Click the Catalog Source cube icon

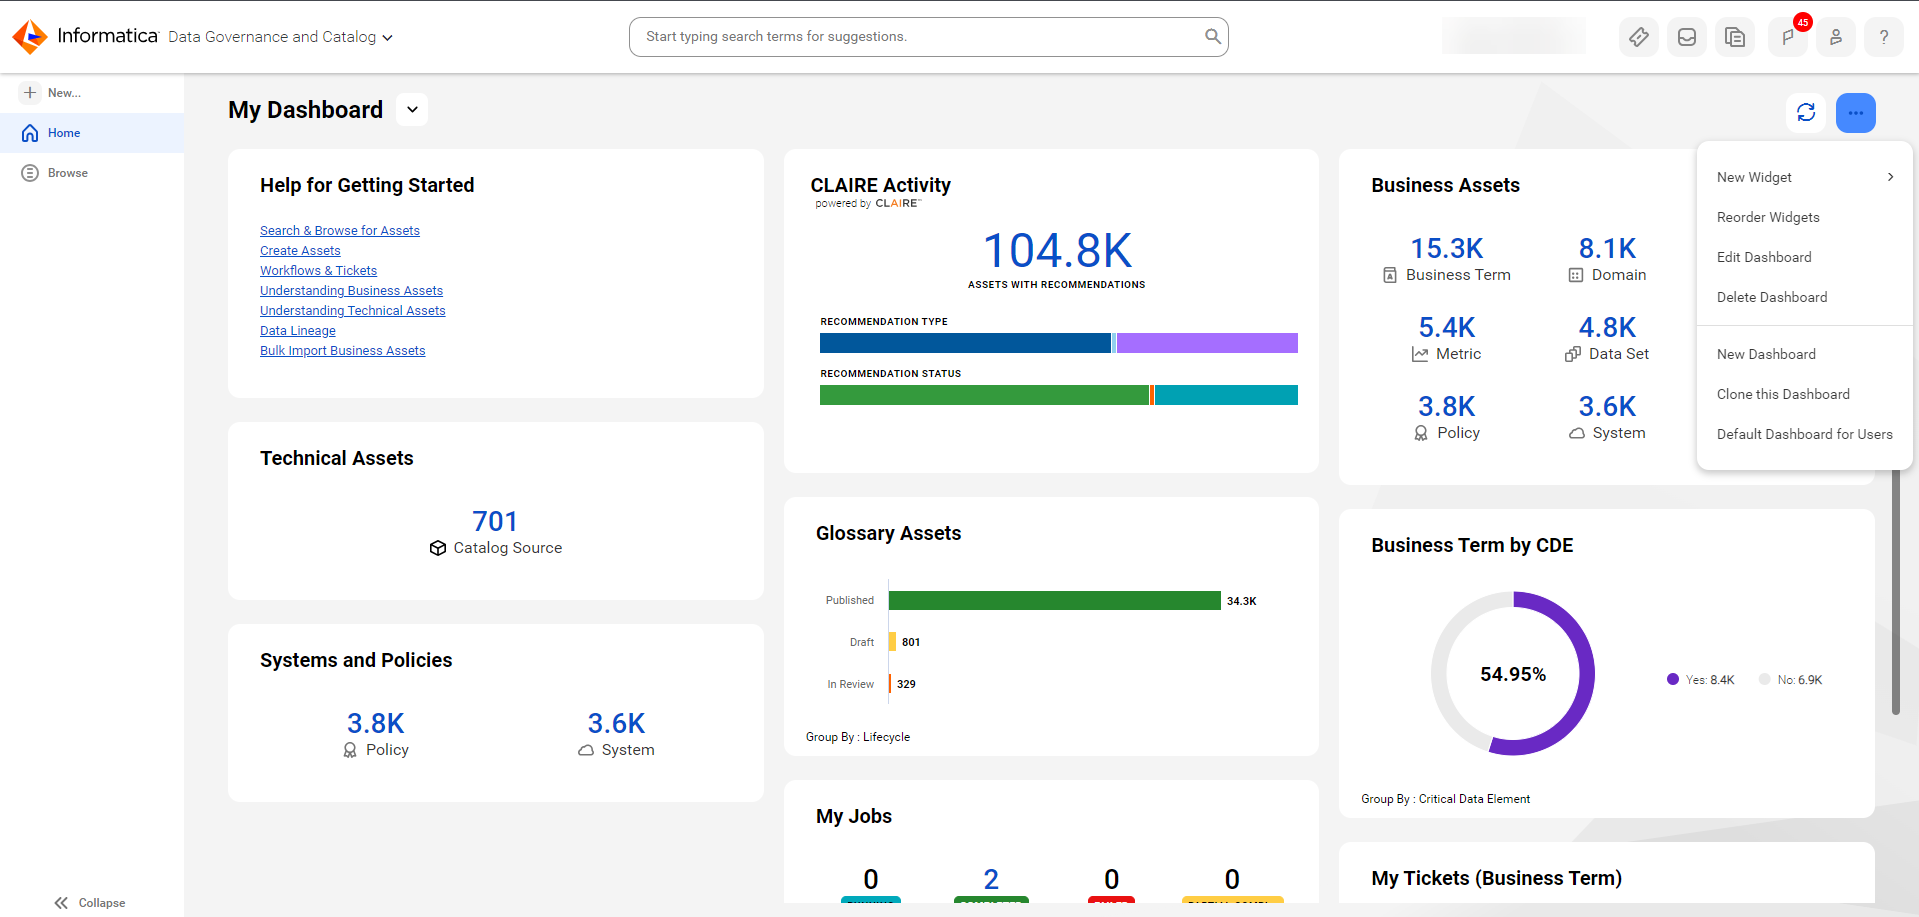[438, 548]
